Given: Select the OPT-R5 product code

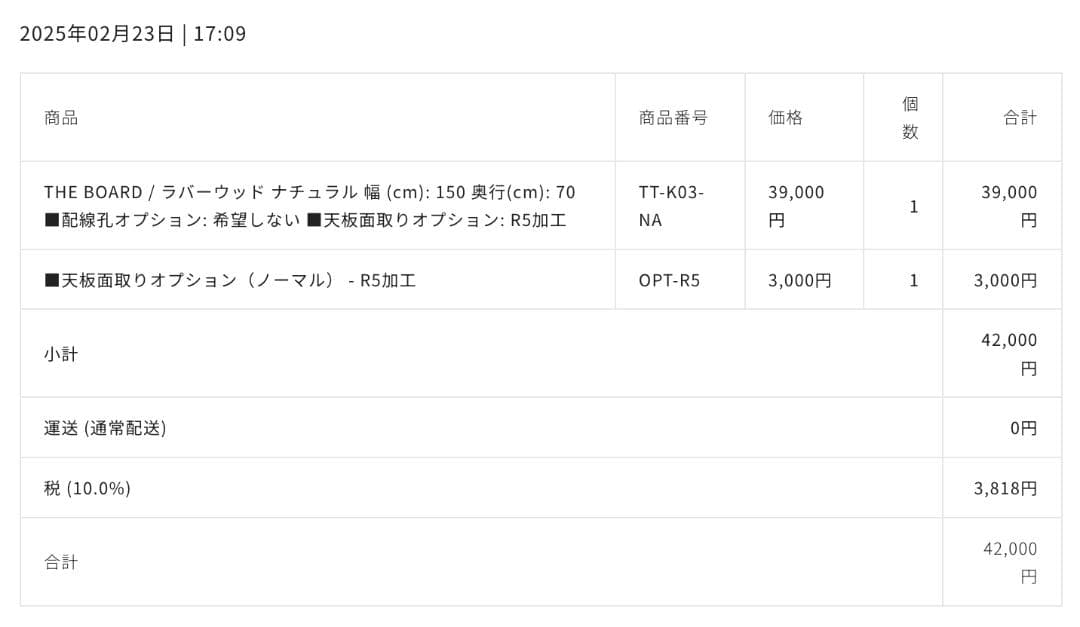Looking at the screenshot, I should pos(669,280).
